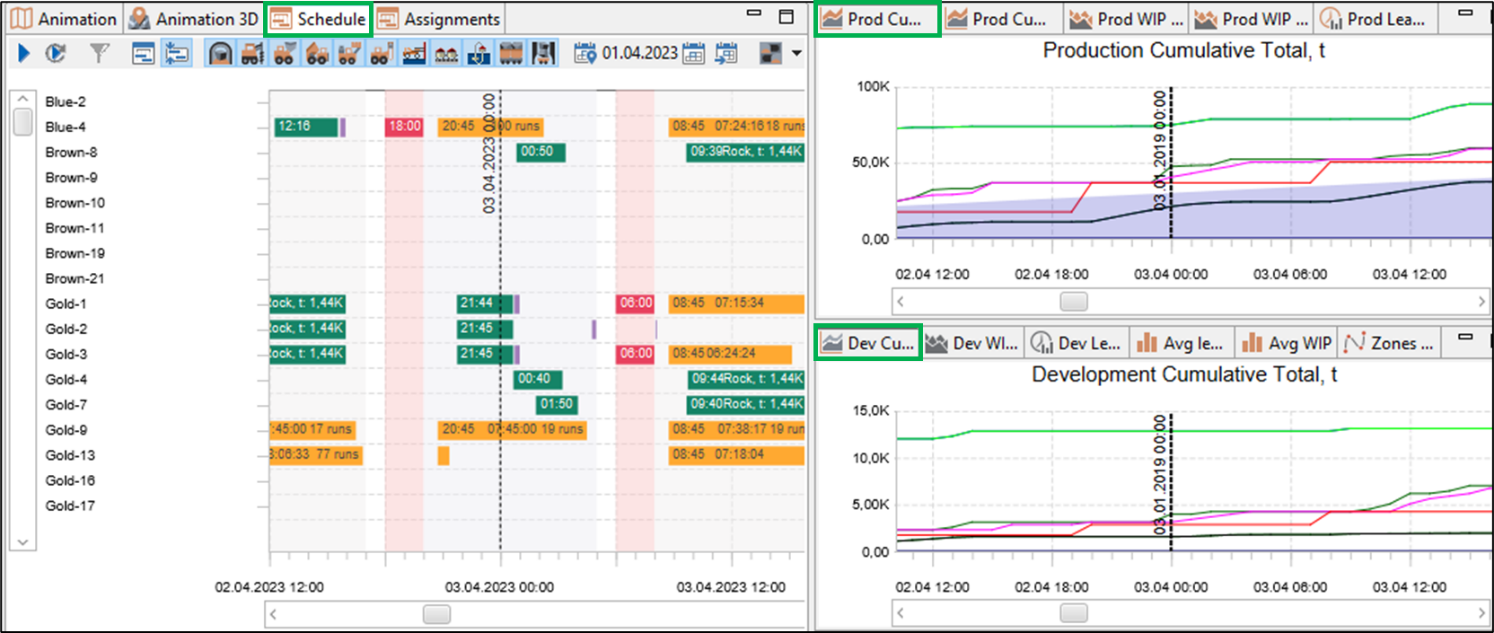Click the time marker in Production Cumulative chart

[1171, 163]
